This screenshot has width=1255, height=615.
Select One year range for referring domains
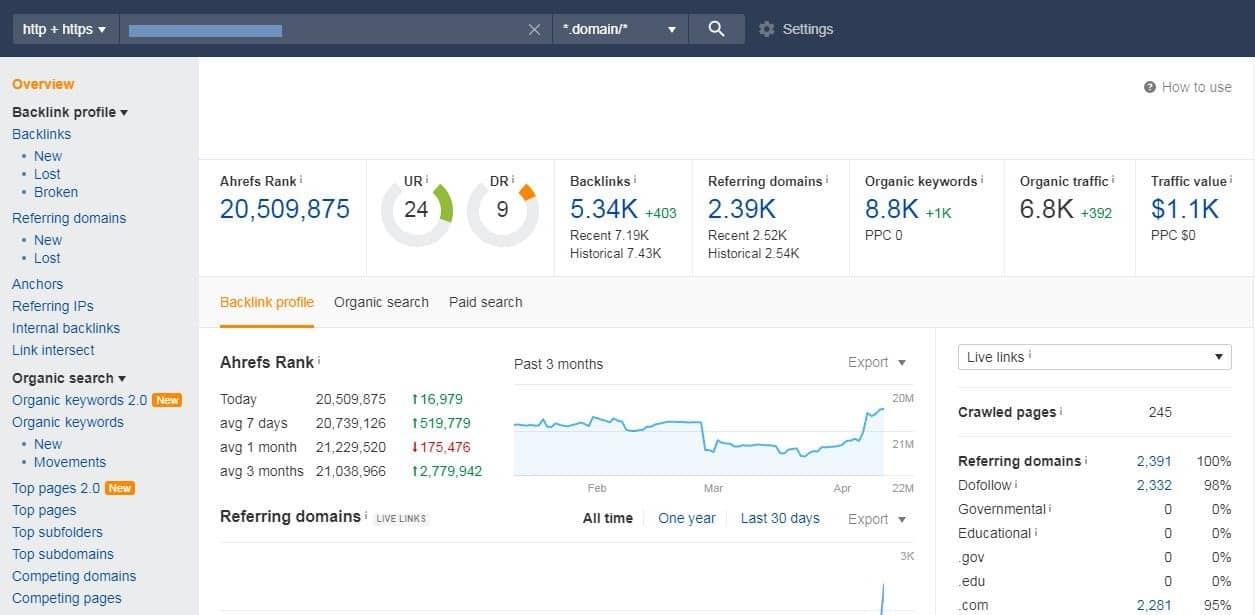(687, 518)
